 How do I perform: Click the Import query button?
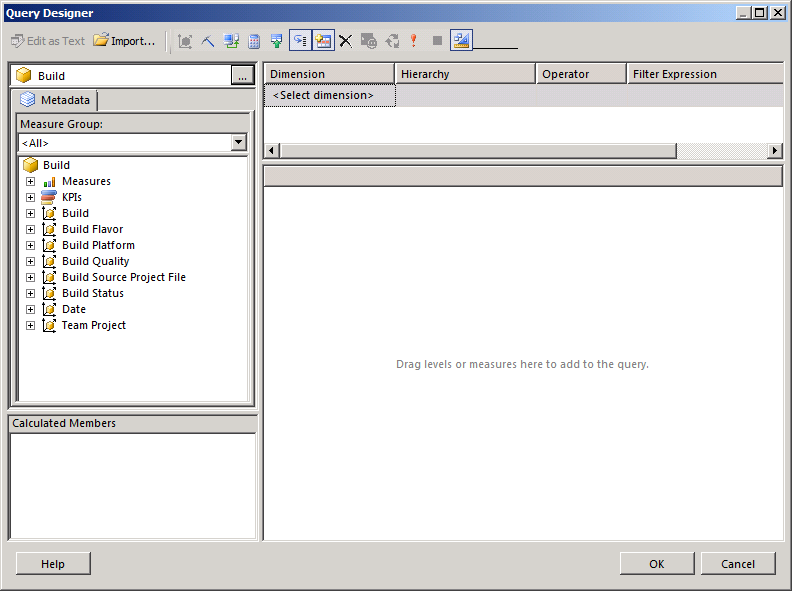click(124, 41)
